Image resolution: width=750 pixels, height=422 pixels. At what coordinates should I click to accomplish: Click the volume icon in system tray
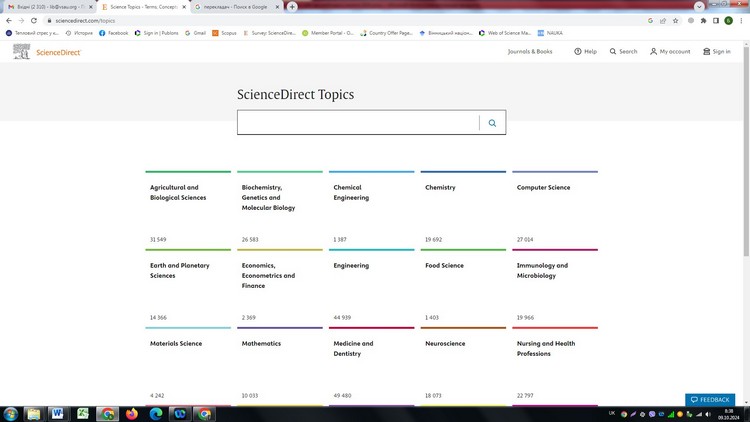pos(708,414)
